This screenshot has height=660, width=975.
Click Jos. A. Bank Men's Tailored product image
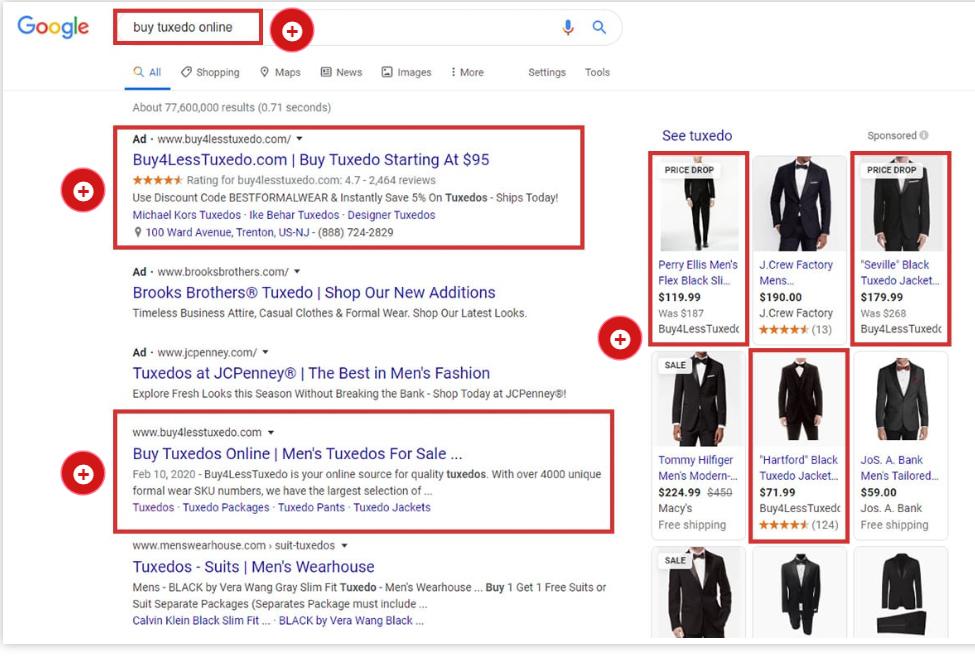pos(901,399)
